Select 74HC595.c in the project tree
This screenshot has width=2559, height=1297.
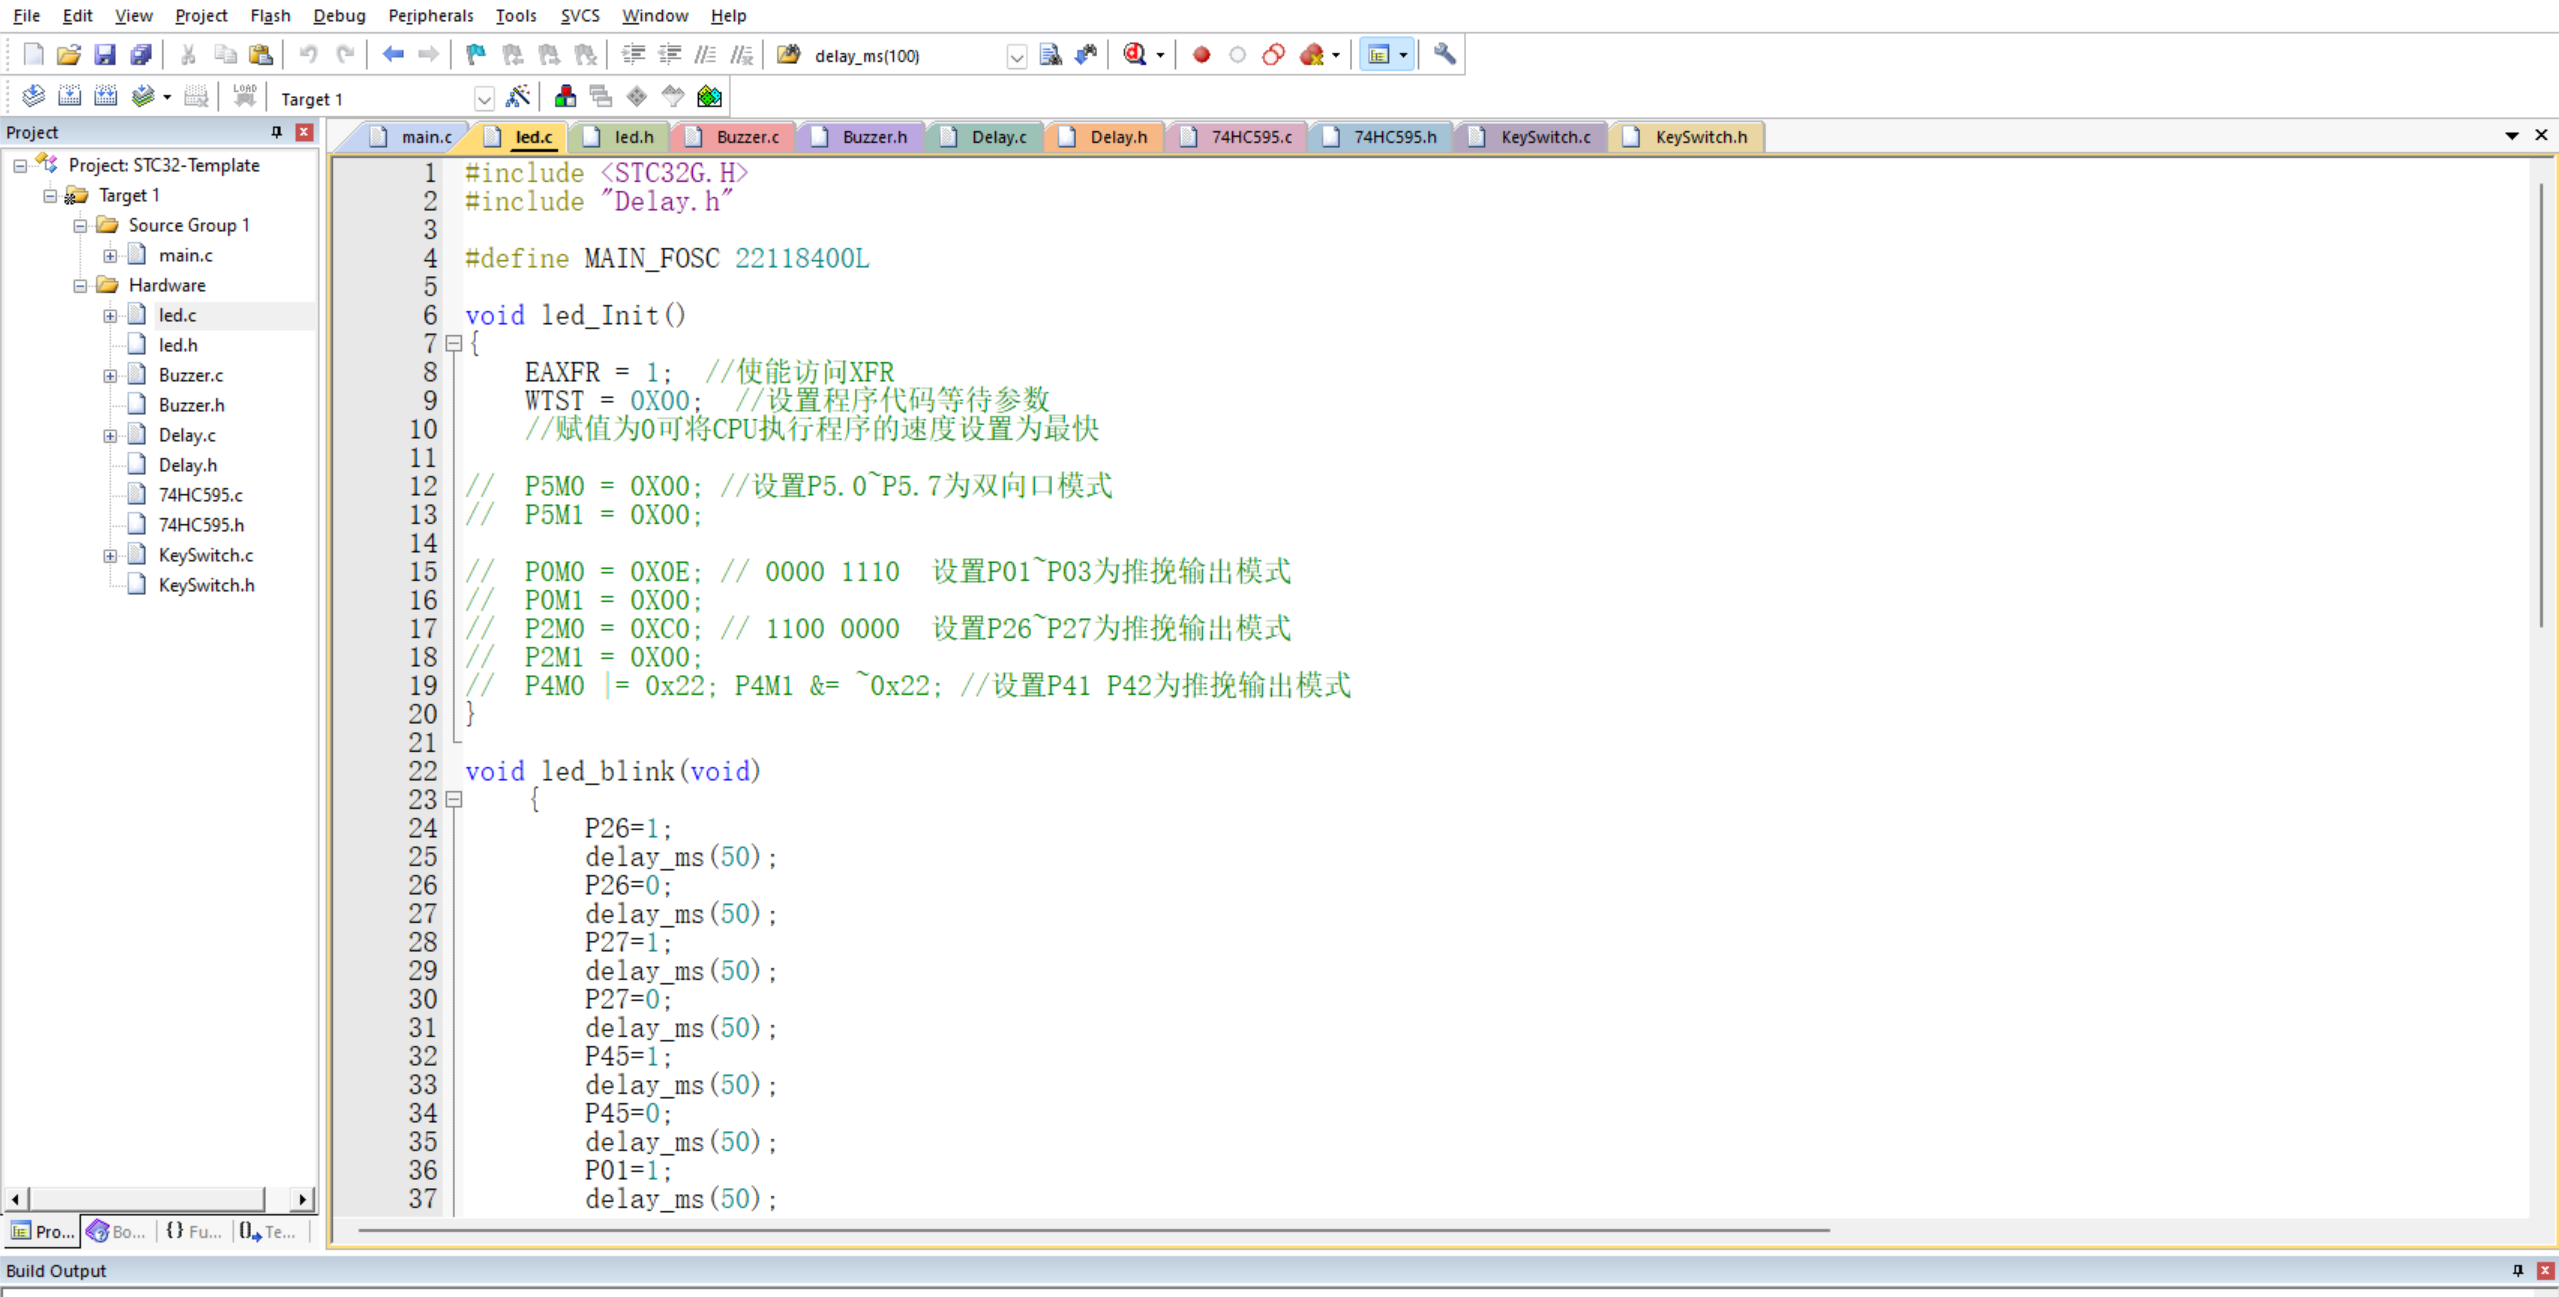[200, 495]
